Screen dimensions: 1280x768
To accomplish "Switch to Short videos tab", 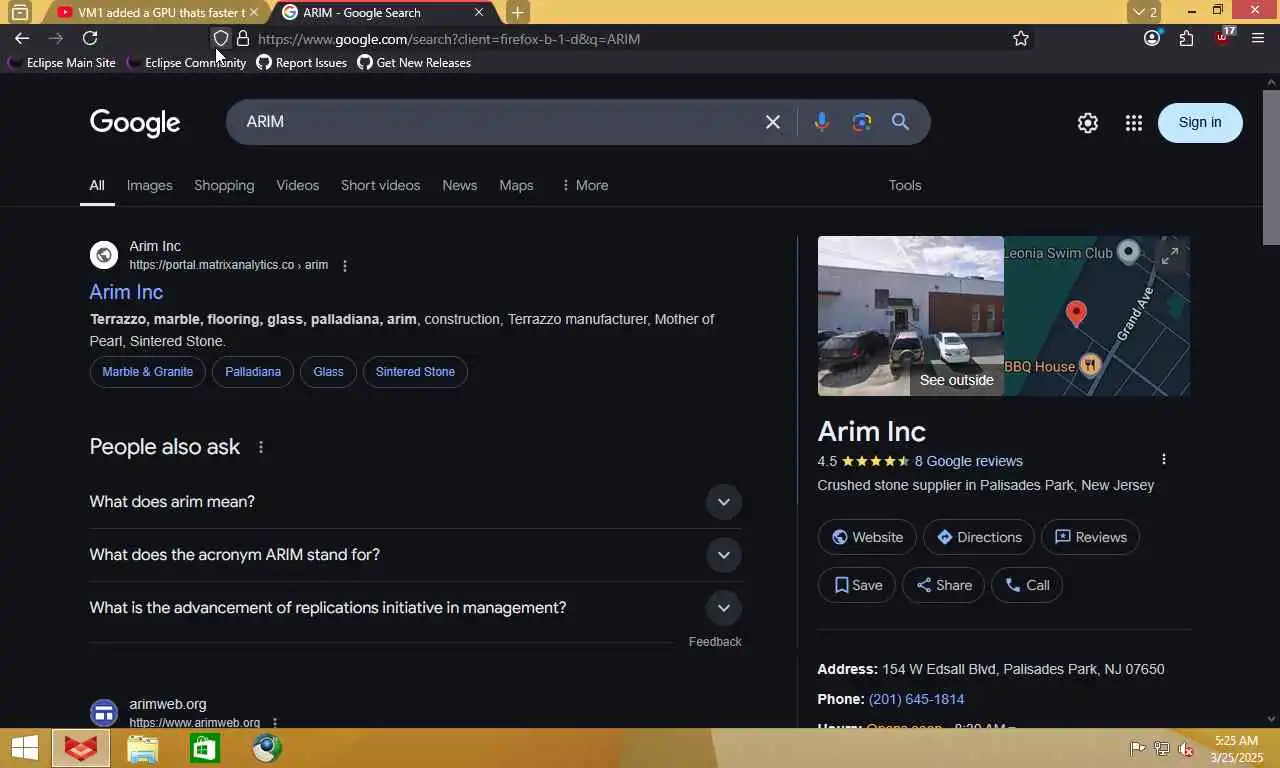I will pyautogui.click(x=380, y=185).
